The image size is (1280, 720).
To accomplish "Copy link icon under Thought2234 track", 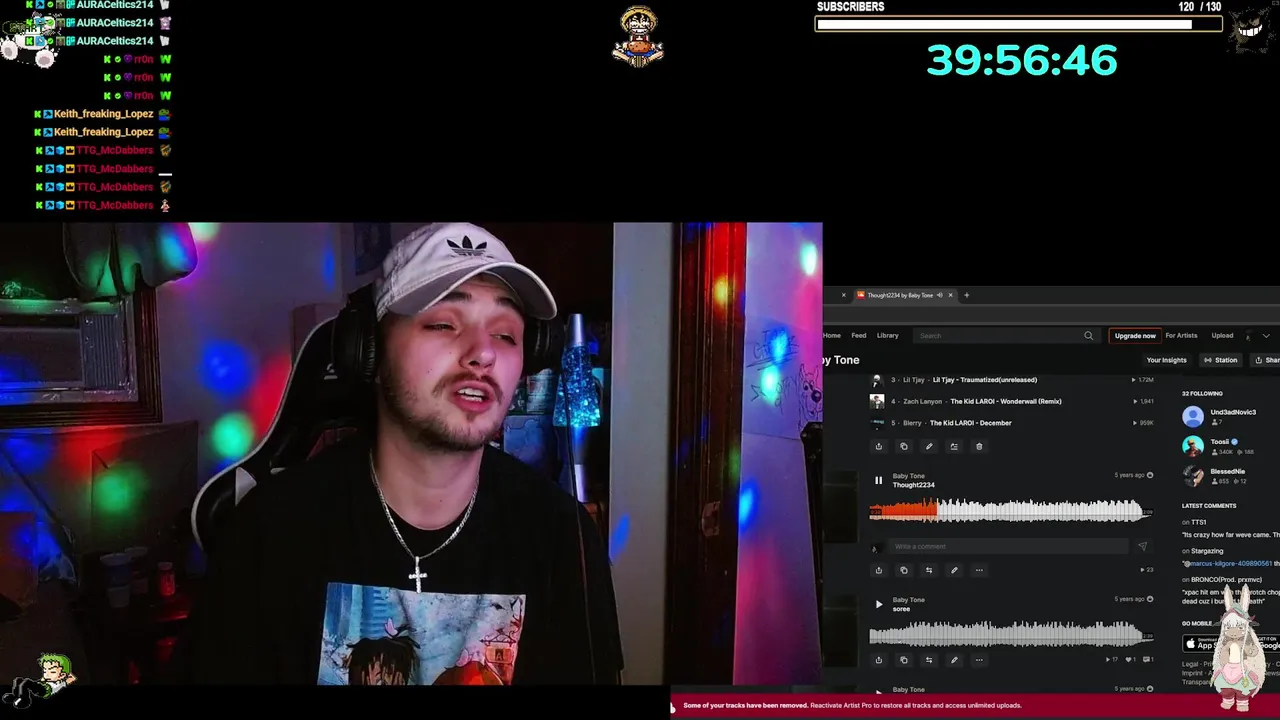I will coord(904,570).
